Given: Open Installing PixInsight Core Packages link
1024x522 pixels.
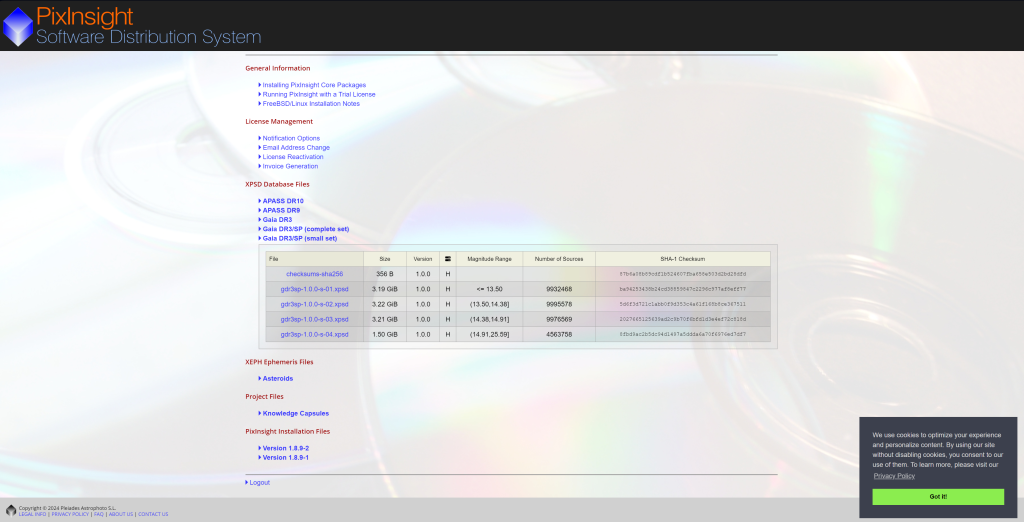Looking at the screenshot, I should (314, 85).
